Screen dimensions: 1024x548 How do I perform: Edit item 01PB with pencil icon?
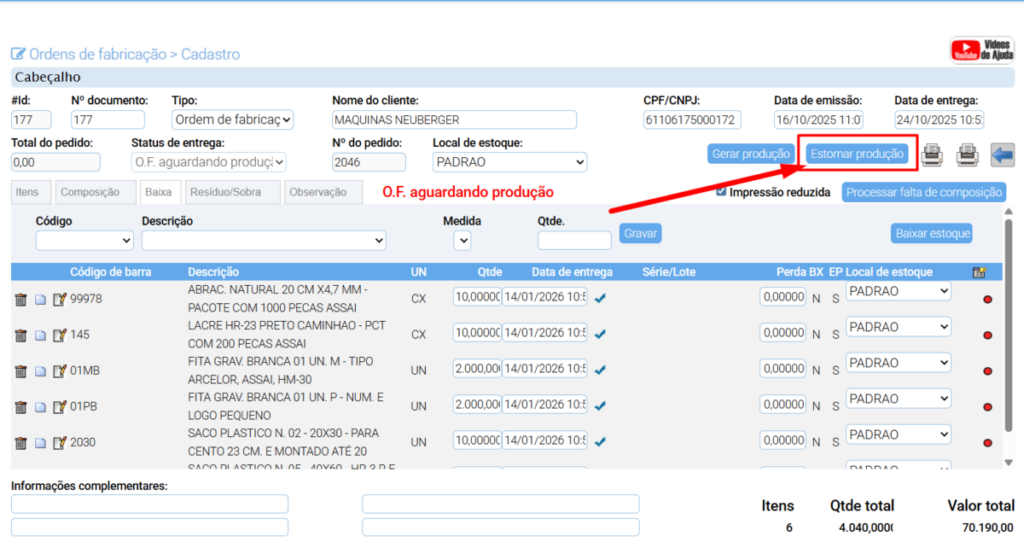click(x=59, y=407)
